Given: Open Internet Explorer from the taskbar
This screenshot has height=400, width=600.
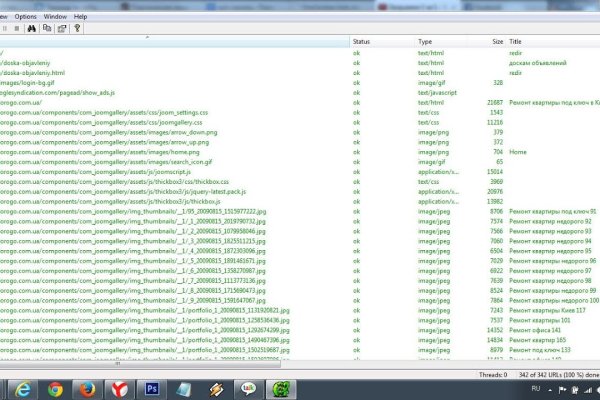Looking at the screenshot, I should pyautogui.click(x=23, y=389).
